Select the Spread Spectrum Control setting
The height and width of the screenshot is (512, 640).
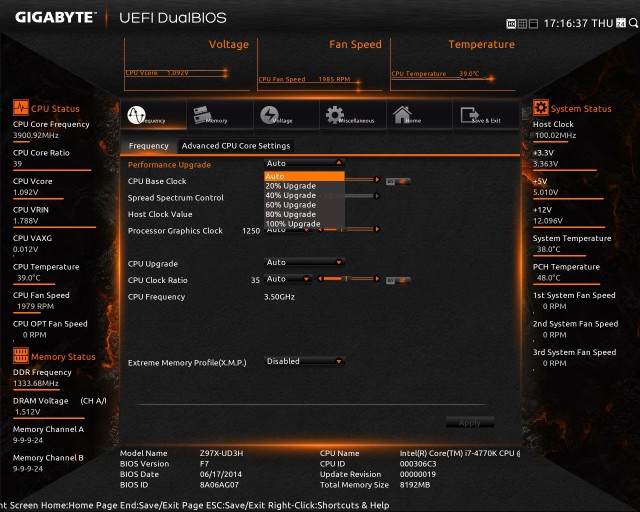click(176, 198)
